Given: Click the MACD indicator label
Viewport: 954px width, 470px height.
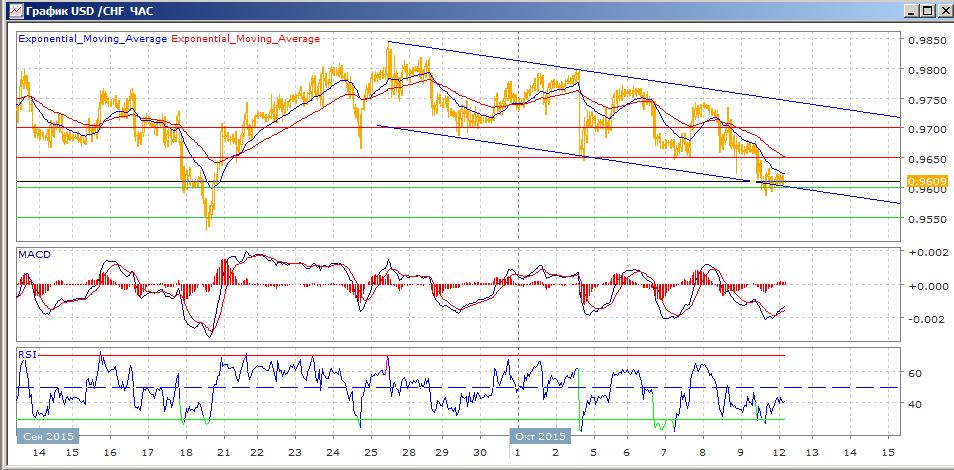Looking at the screenshot, I should pyautogui.click(x=34, y=254).
